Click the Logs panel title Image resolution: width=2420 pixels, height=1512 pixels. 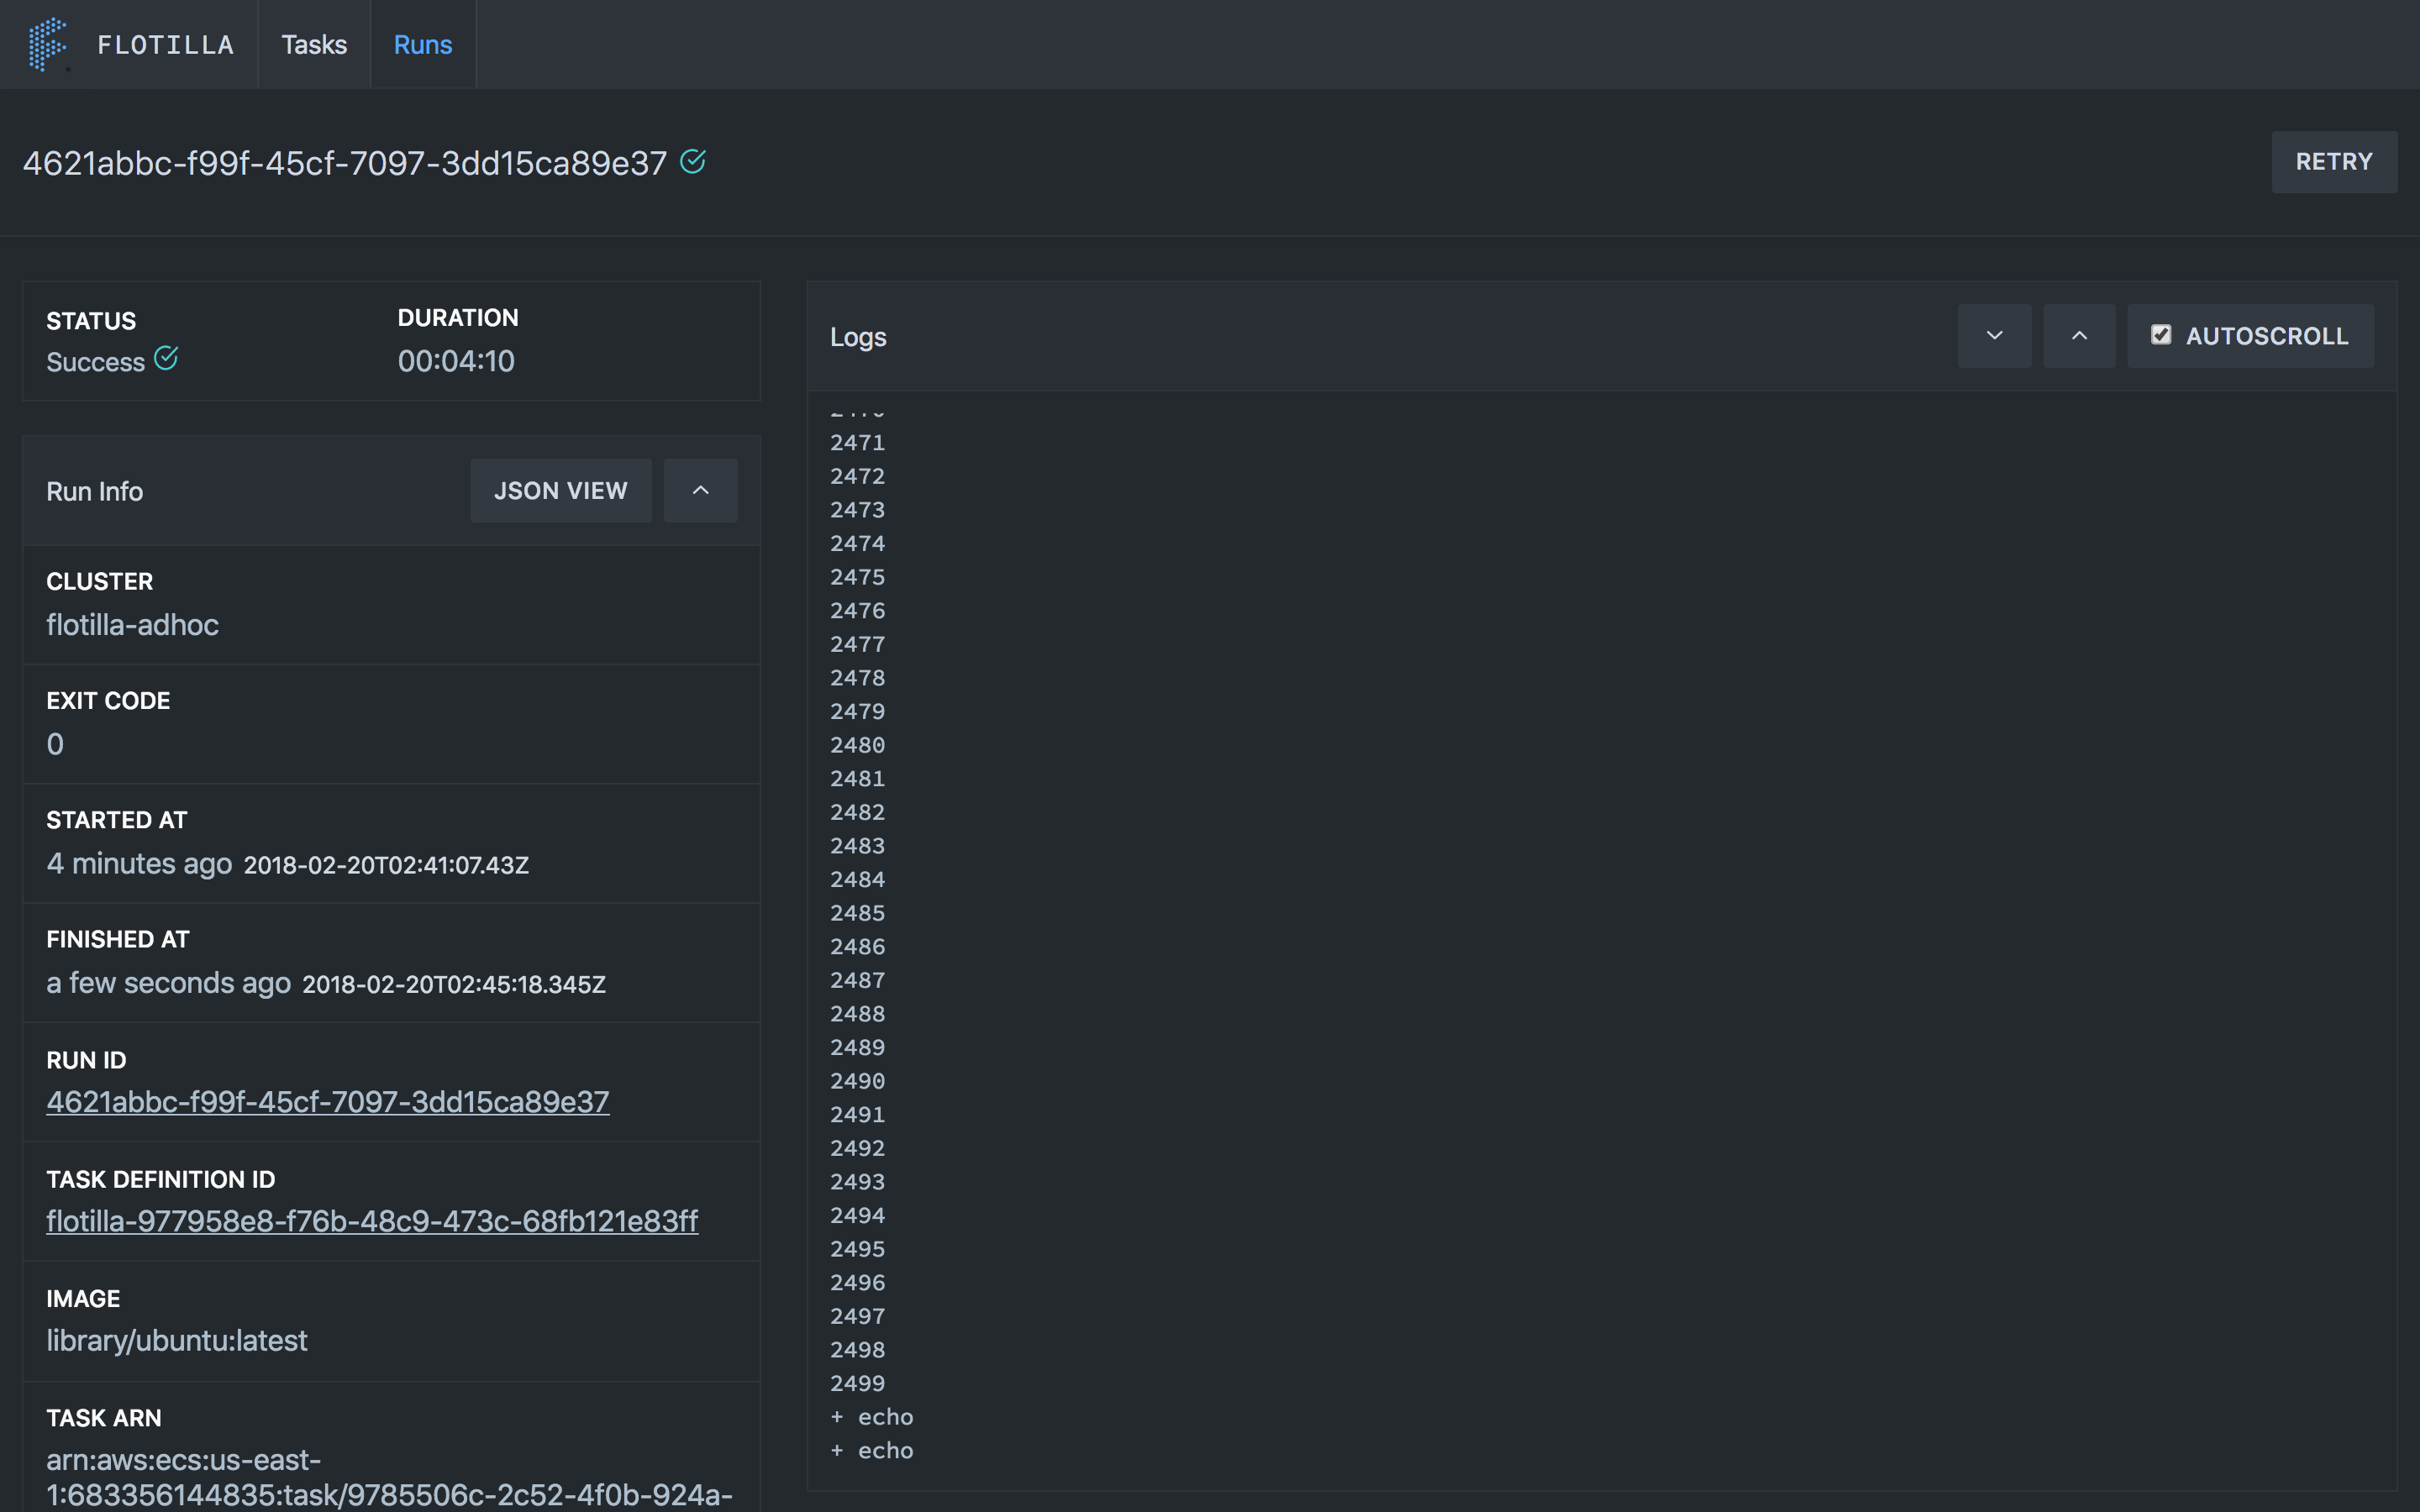click(x=858, y=337)
